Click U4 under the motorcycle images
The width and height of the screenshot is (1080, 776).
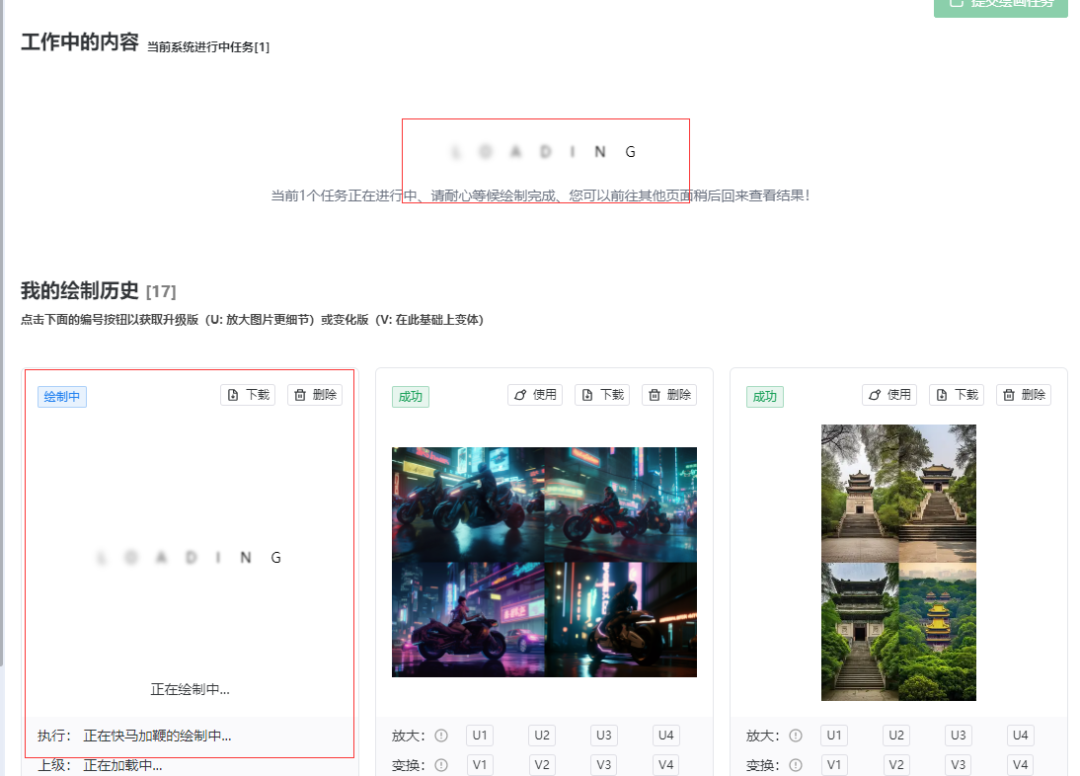(x=666, y=735)
